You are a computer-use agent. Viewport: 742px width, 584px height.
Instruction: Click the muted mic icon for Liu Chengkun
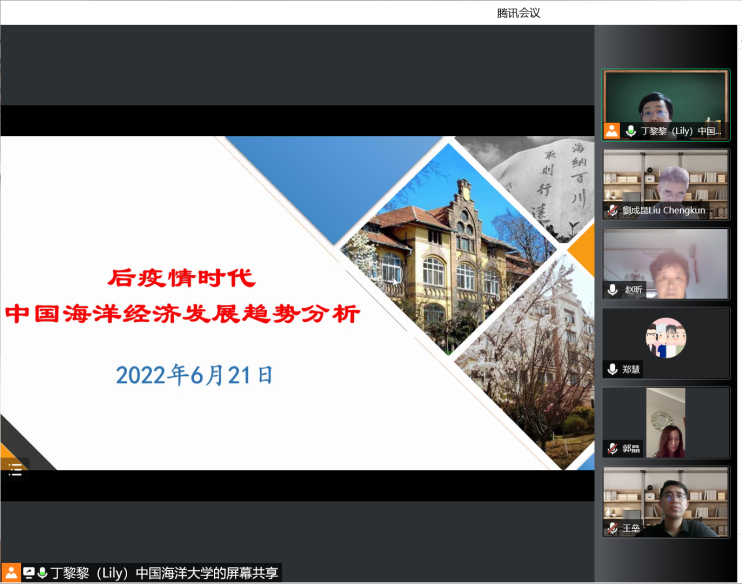point(612,210)
